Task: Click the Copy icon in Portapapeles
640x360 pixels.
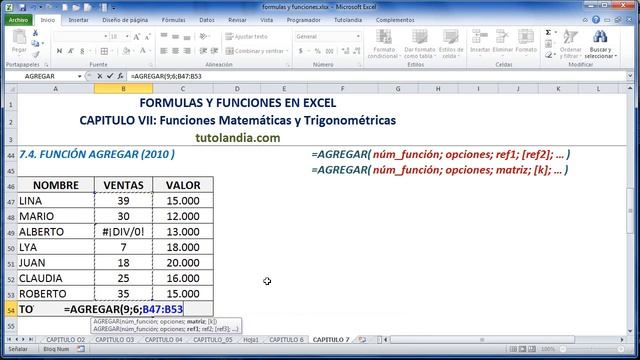Action: tap(36, 43)
